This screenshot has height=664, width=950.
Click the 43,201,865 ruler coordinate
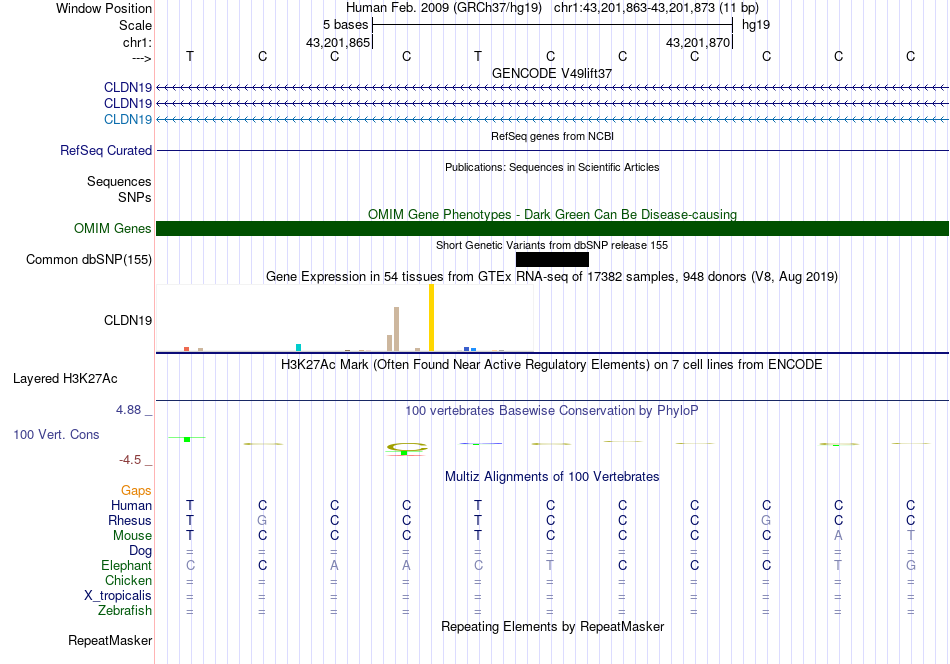click(337, 42)
